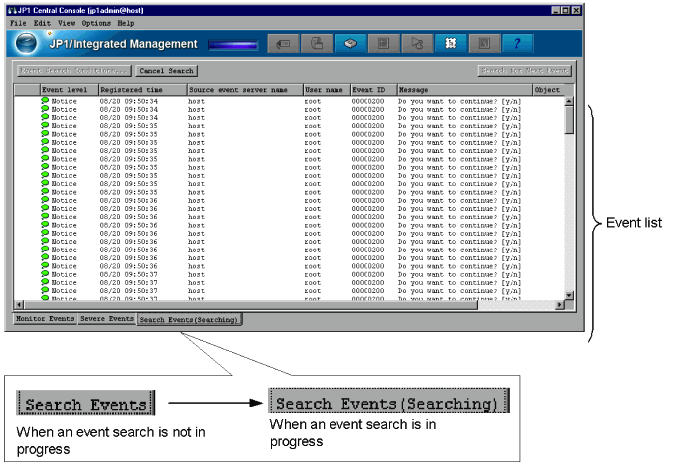This screenshot has width=676, height=464.
Task: Select the Search Events(Searching) tab
Action: 189,320
